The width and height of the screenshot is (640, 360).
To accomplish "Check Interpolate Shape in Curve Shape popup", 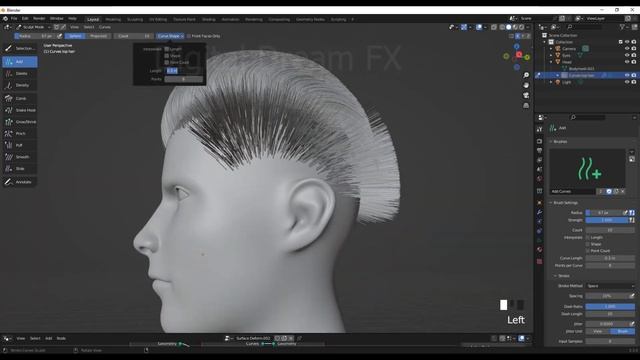I will coord(167,56).
